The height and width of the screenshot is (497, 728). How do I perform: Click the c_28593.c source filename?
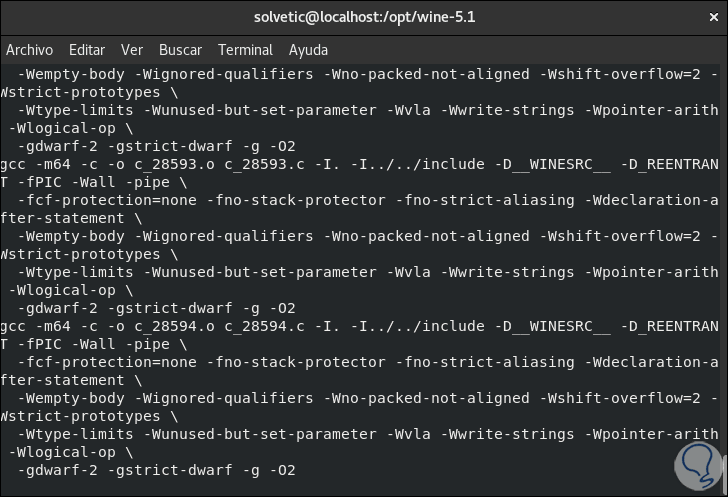point(257,164)
